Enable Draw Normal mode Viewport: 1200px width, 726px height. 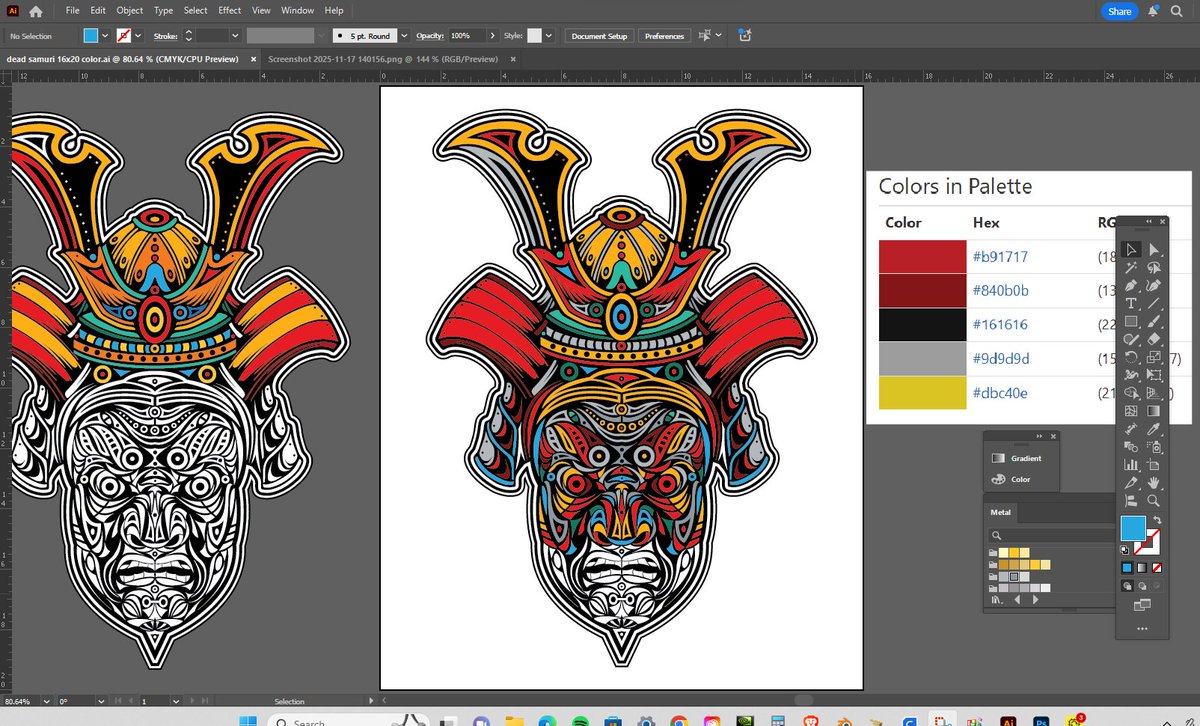tap(1127, 585)
